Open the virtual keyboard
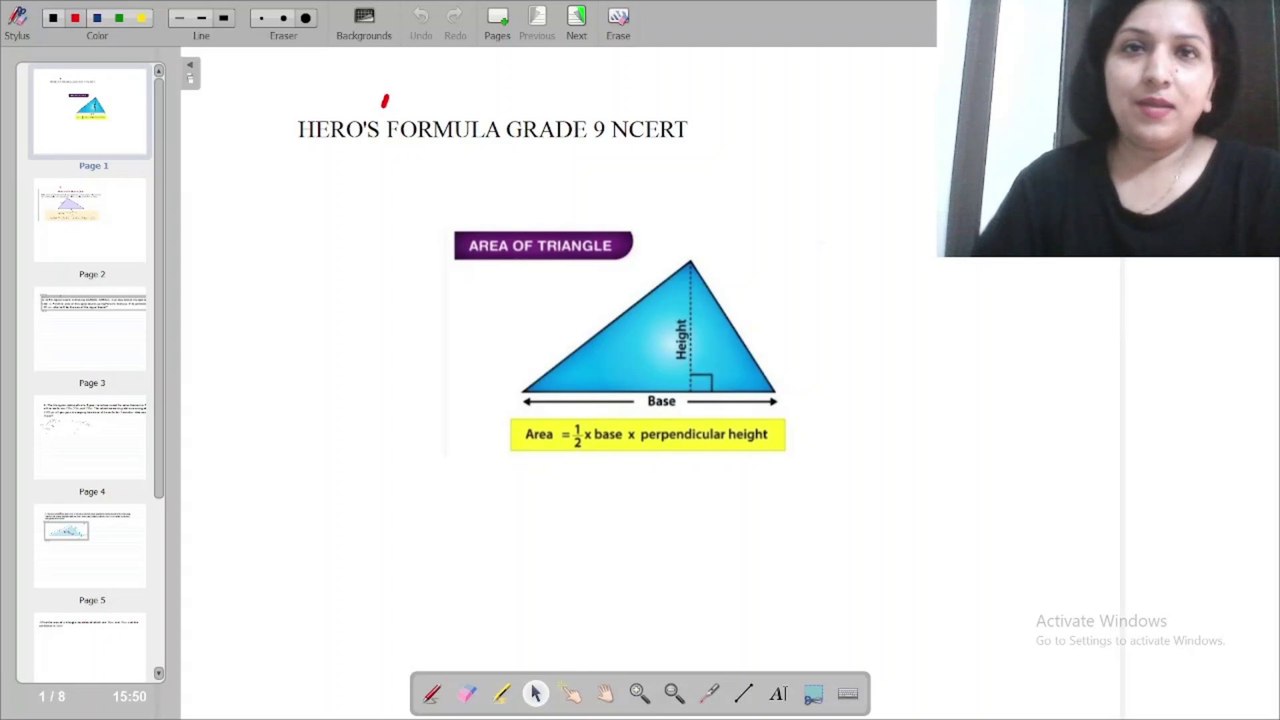The image size is (1280, 720). pyautogui.click(x=848, y=694)
